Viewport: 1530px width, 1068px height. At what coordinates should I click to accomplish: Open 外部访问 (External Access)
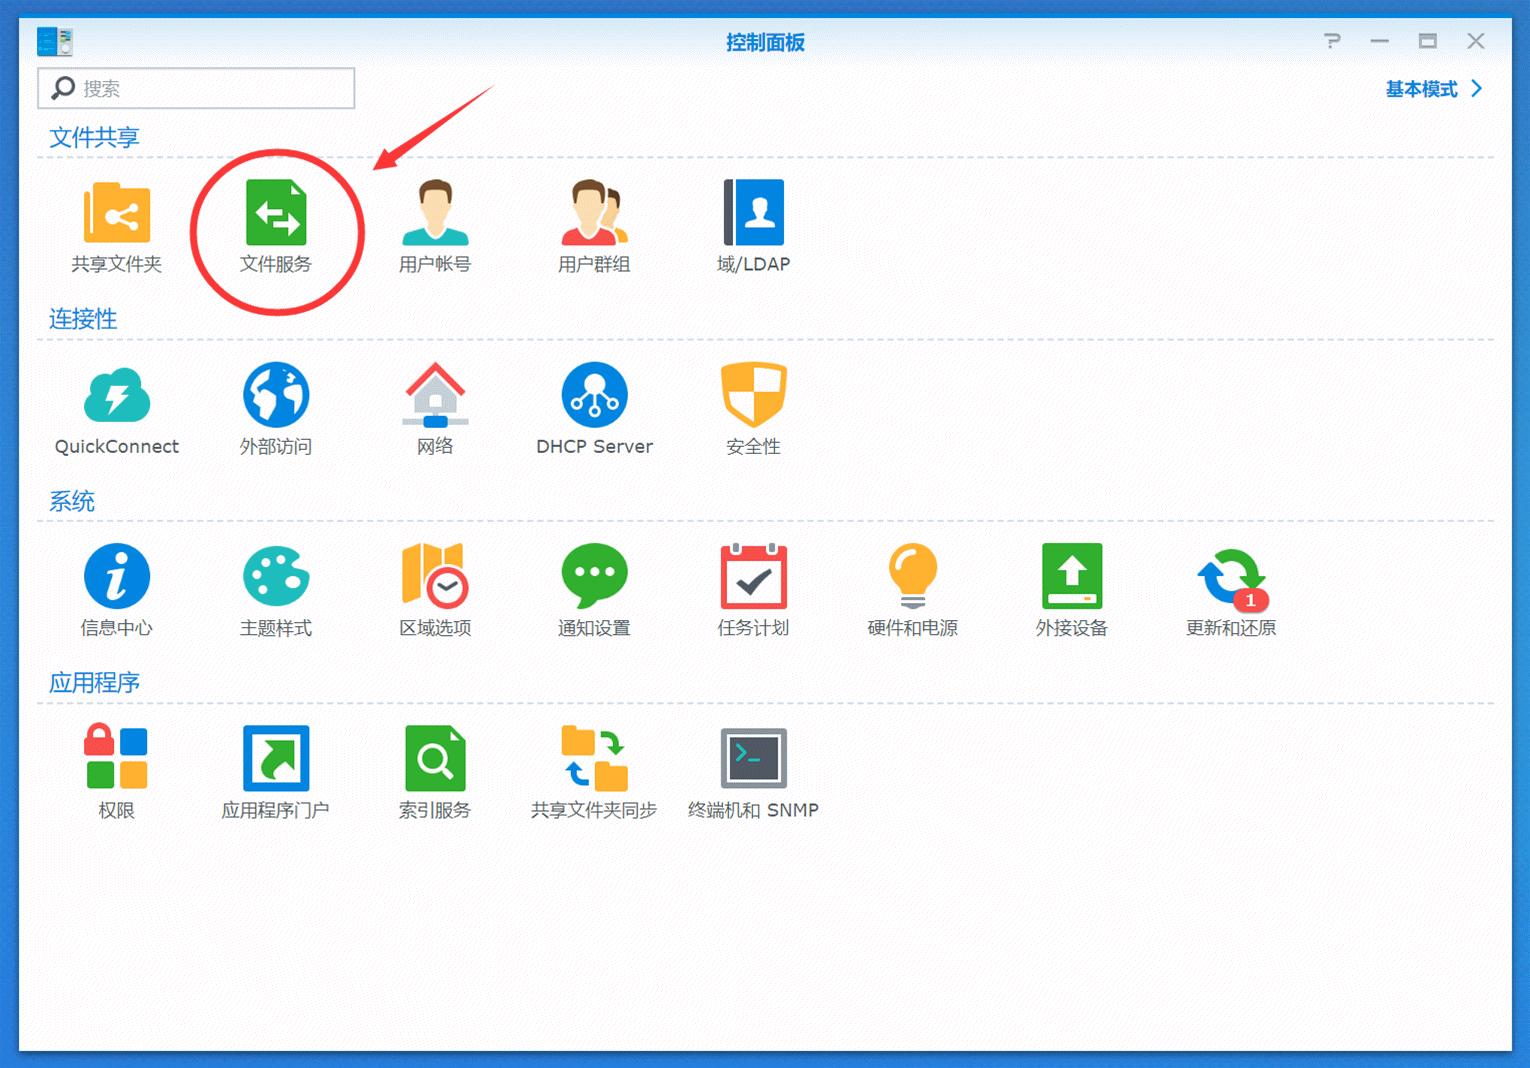[276, 395]
